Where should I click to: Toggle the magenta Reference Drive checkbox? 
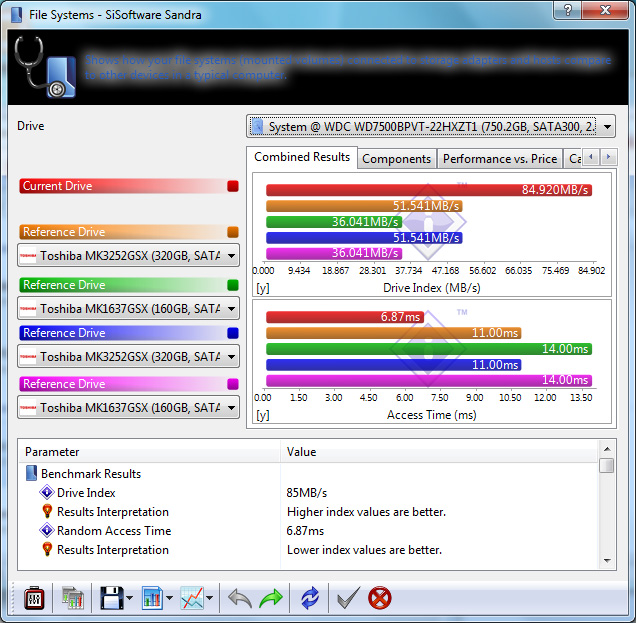pos(233,384)
